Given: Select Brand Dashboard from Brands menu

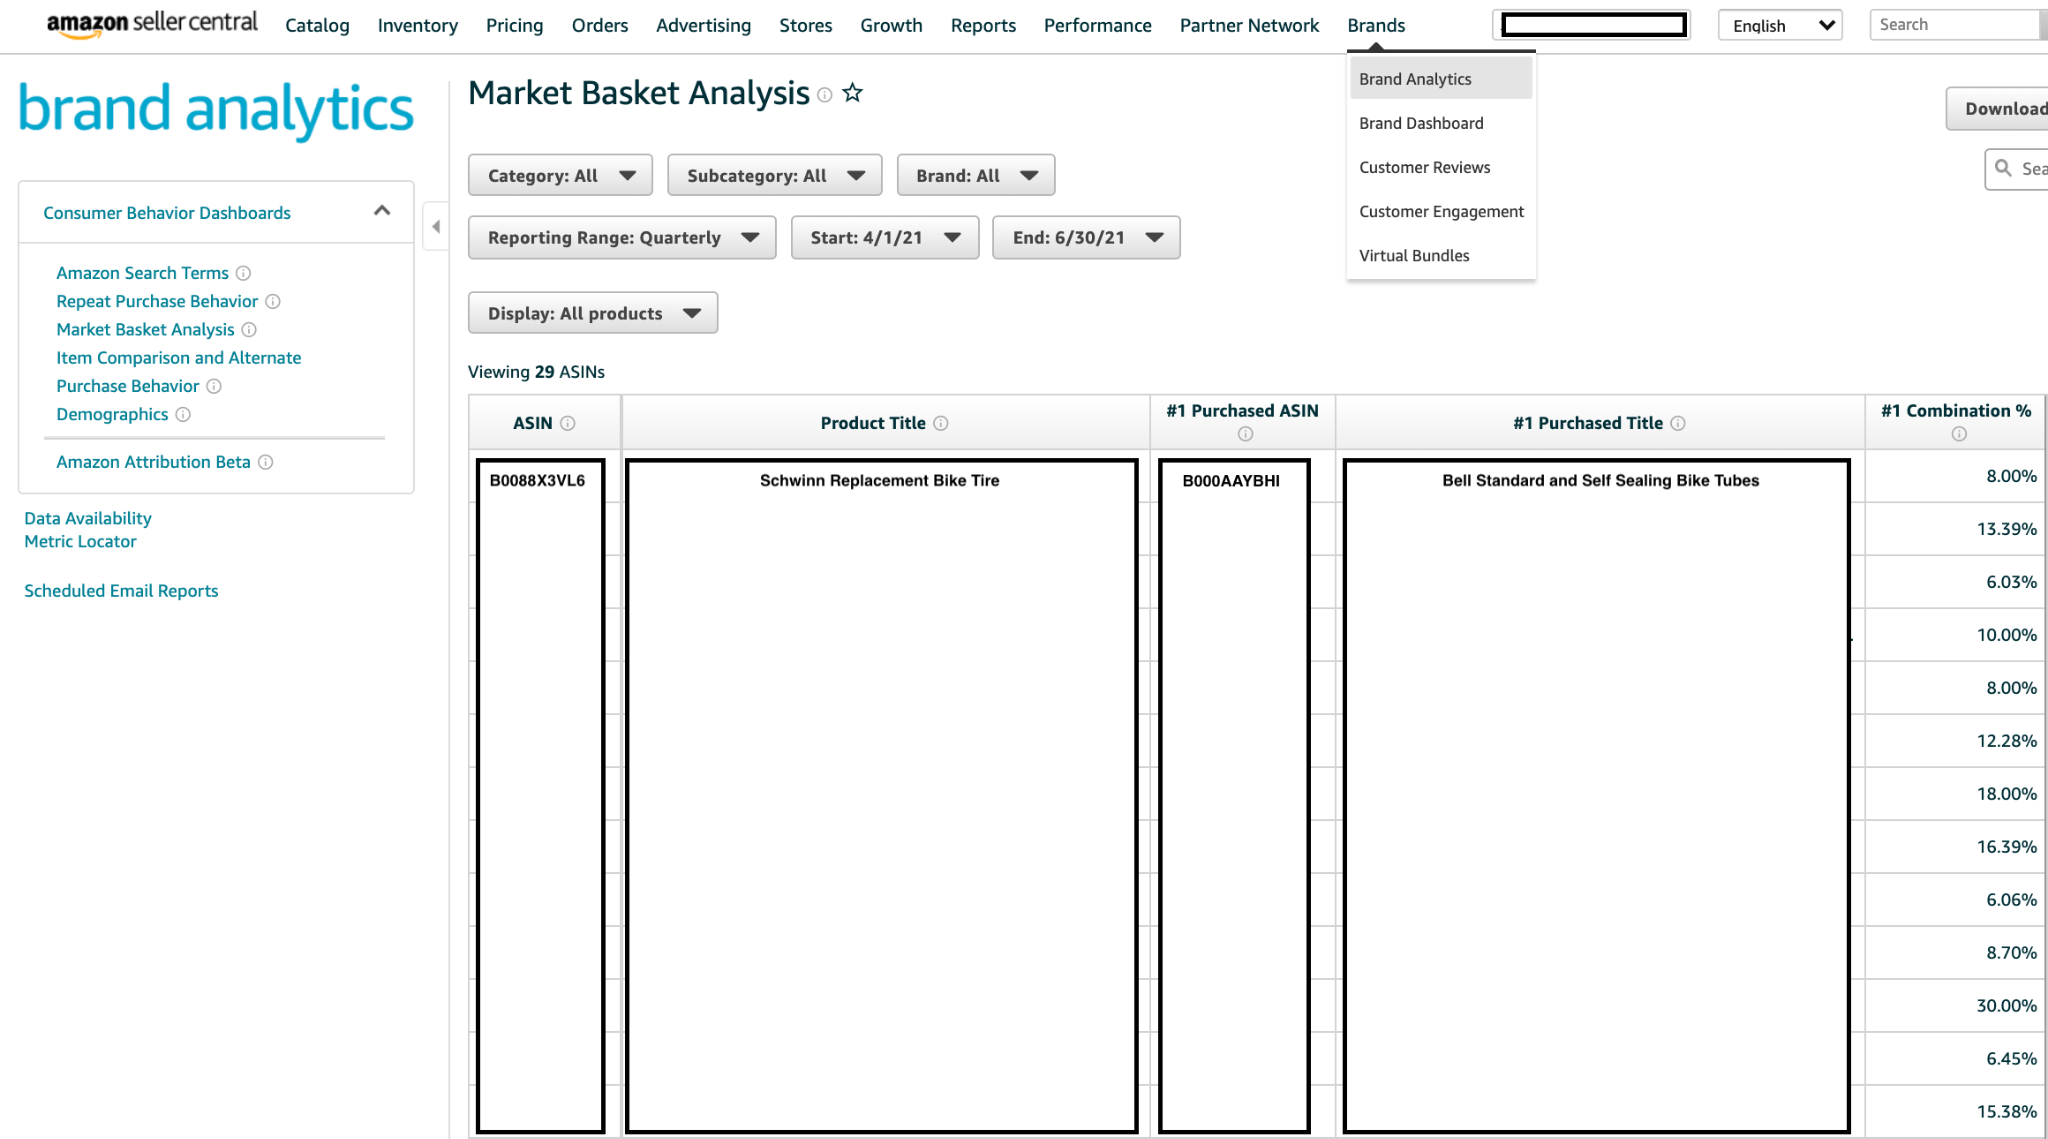Looking at the screenshot, I should pyautogui.click(x=1421, y=123).
